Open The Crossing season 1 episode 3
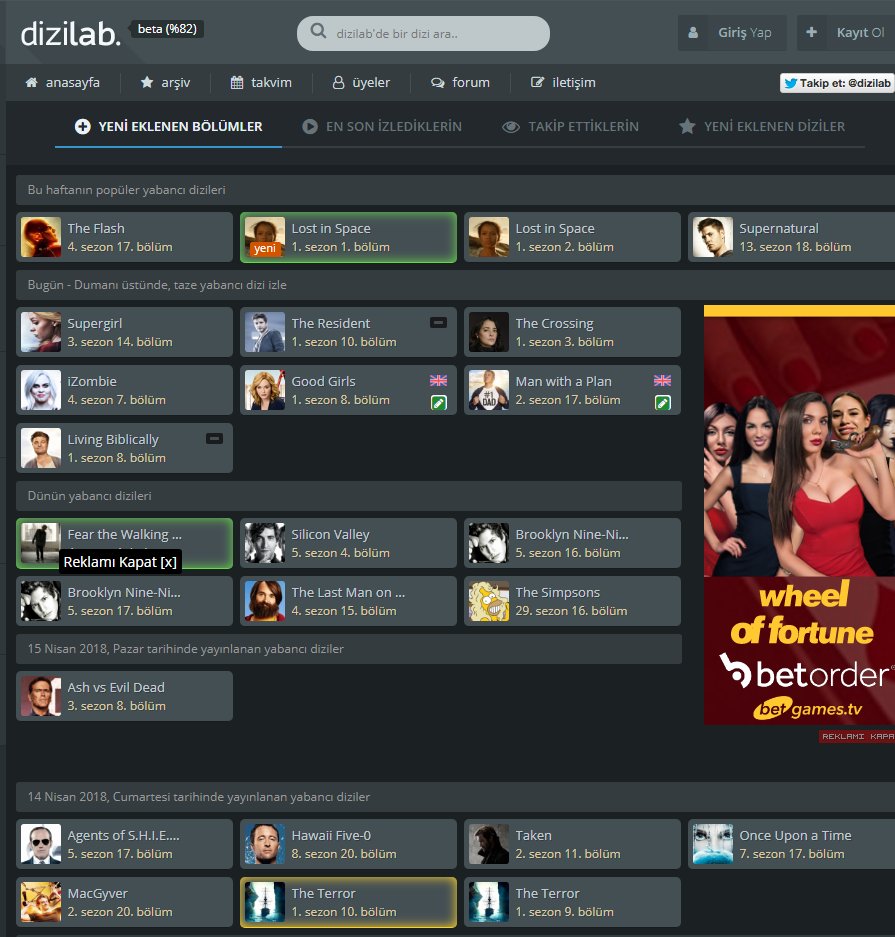 [x=572, y=332]
